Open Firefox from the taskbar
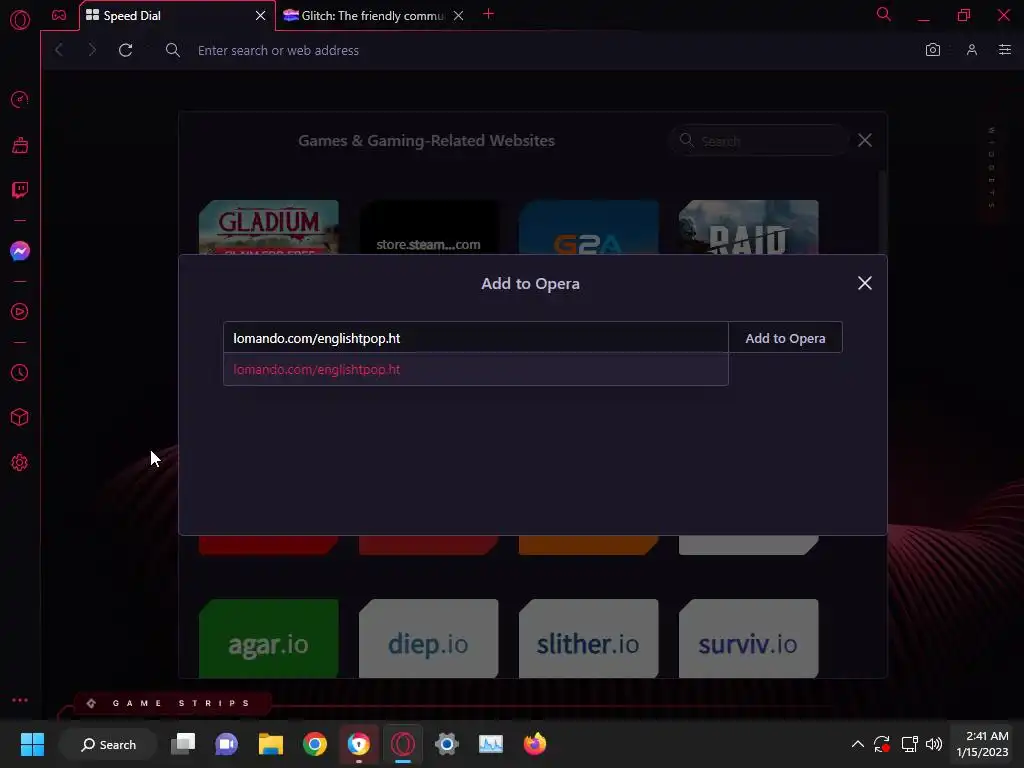Viewport: 1024px width, 768px height. 535,744
